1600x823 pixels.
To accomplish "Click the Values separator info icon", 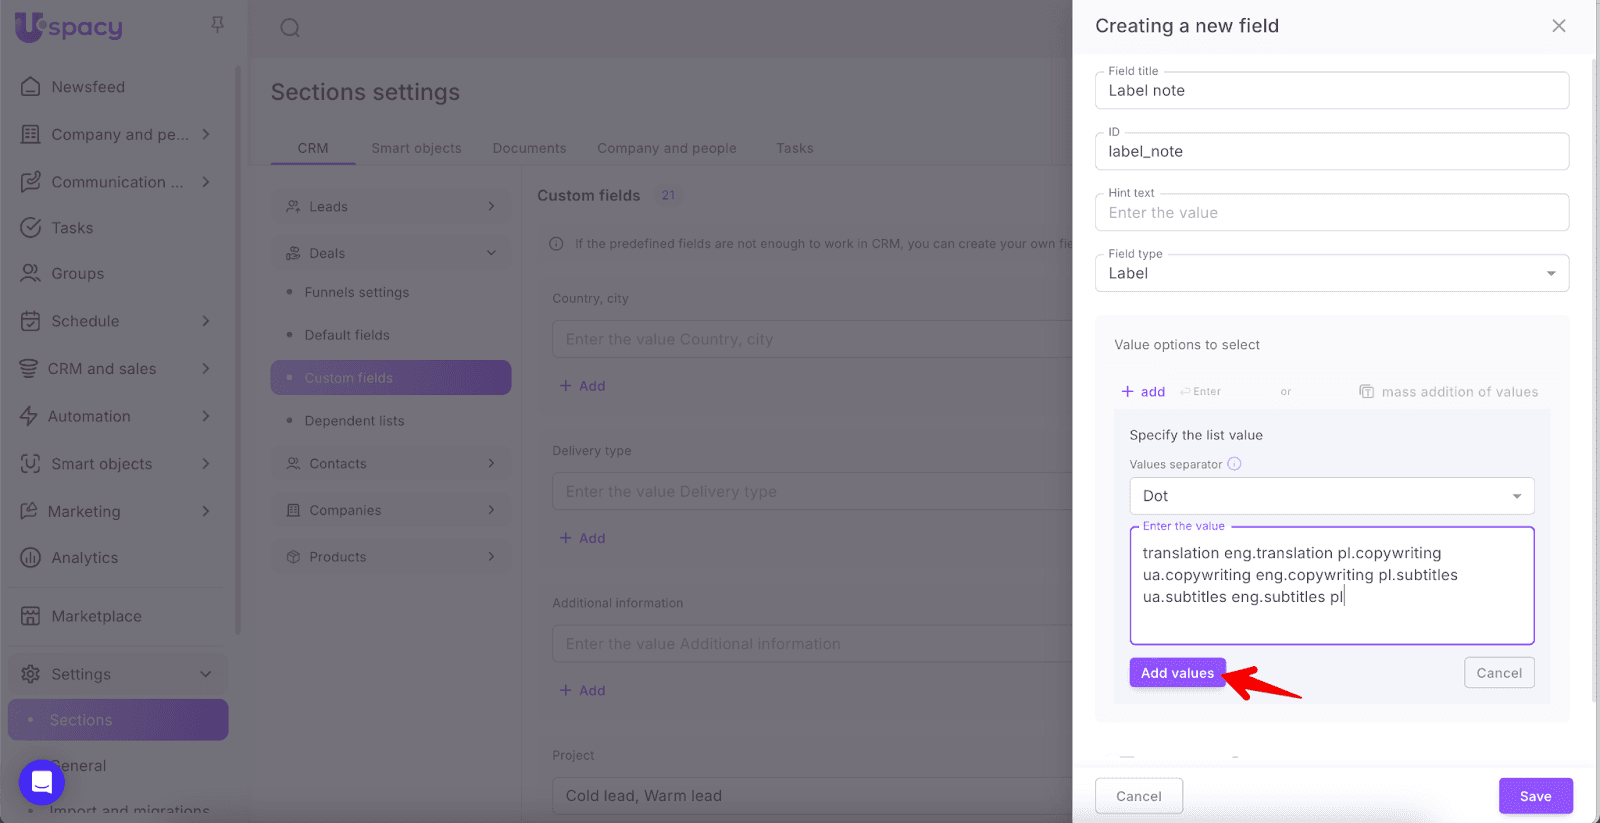I will click(x=1234, y=464).
